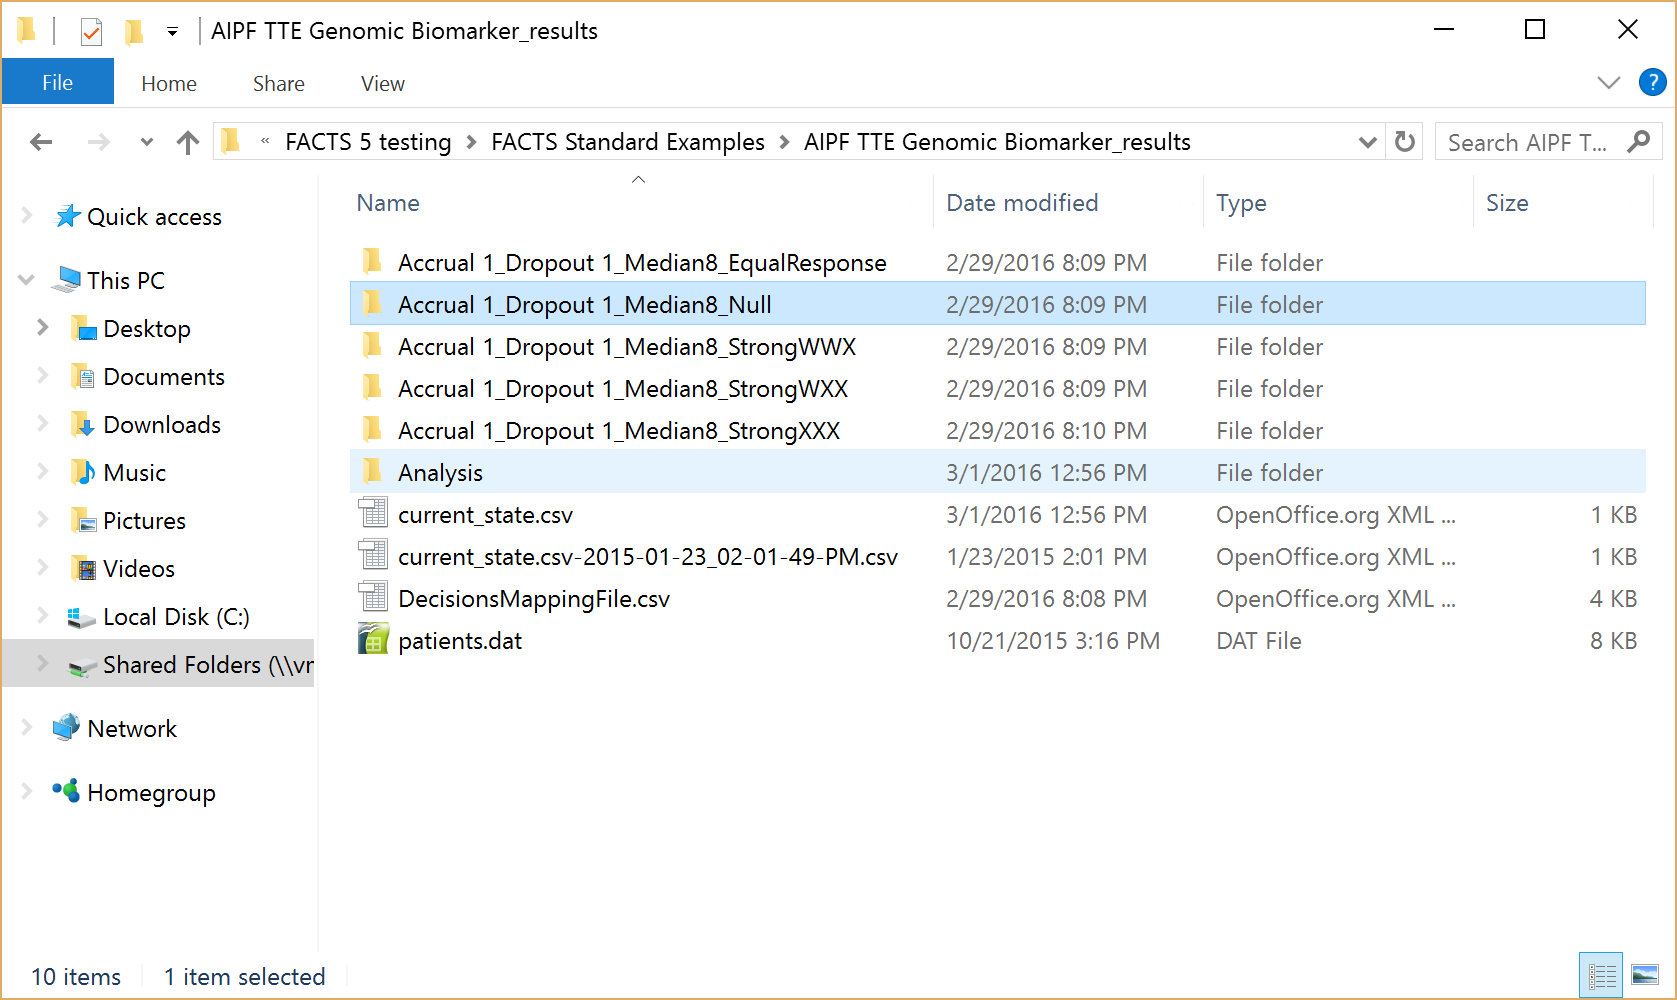Image resolution: width=1677 pixels, height=1000 pixels.
Task: Open the Recent locations dropdown arrow
Action: (x=147, y=142)
